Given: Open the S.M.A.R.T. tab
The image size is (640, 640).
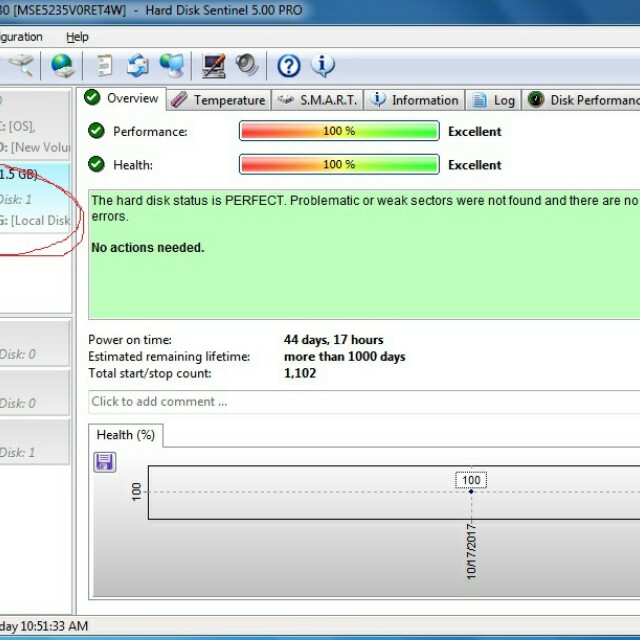Looking at the screenshot, I should 316,100.
